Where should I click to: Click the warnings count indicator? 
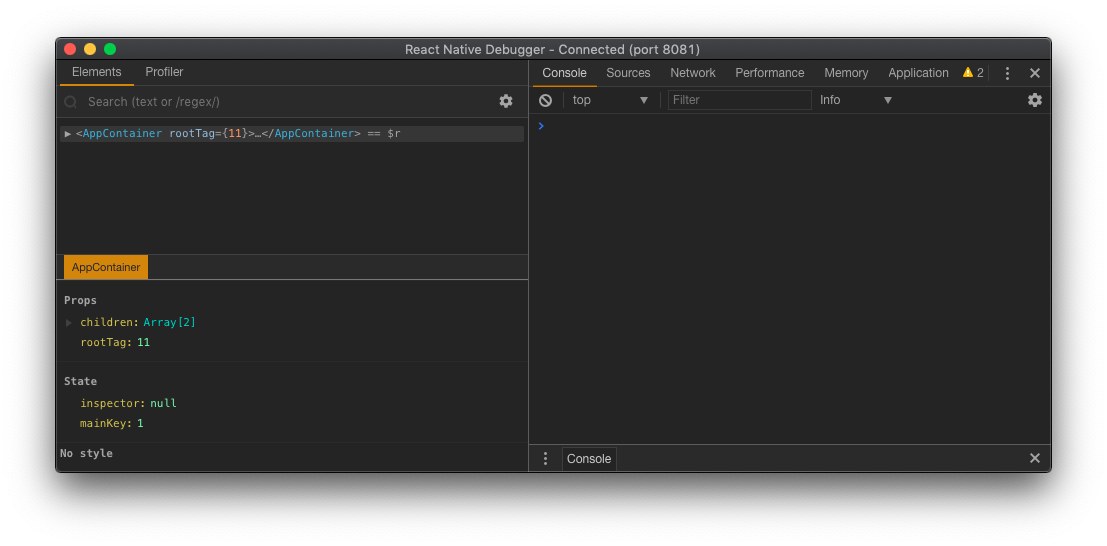tap(973, 73)
